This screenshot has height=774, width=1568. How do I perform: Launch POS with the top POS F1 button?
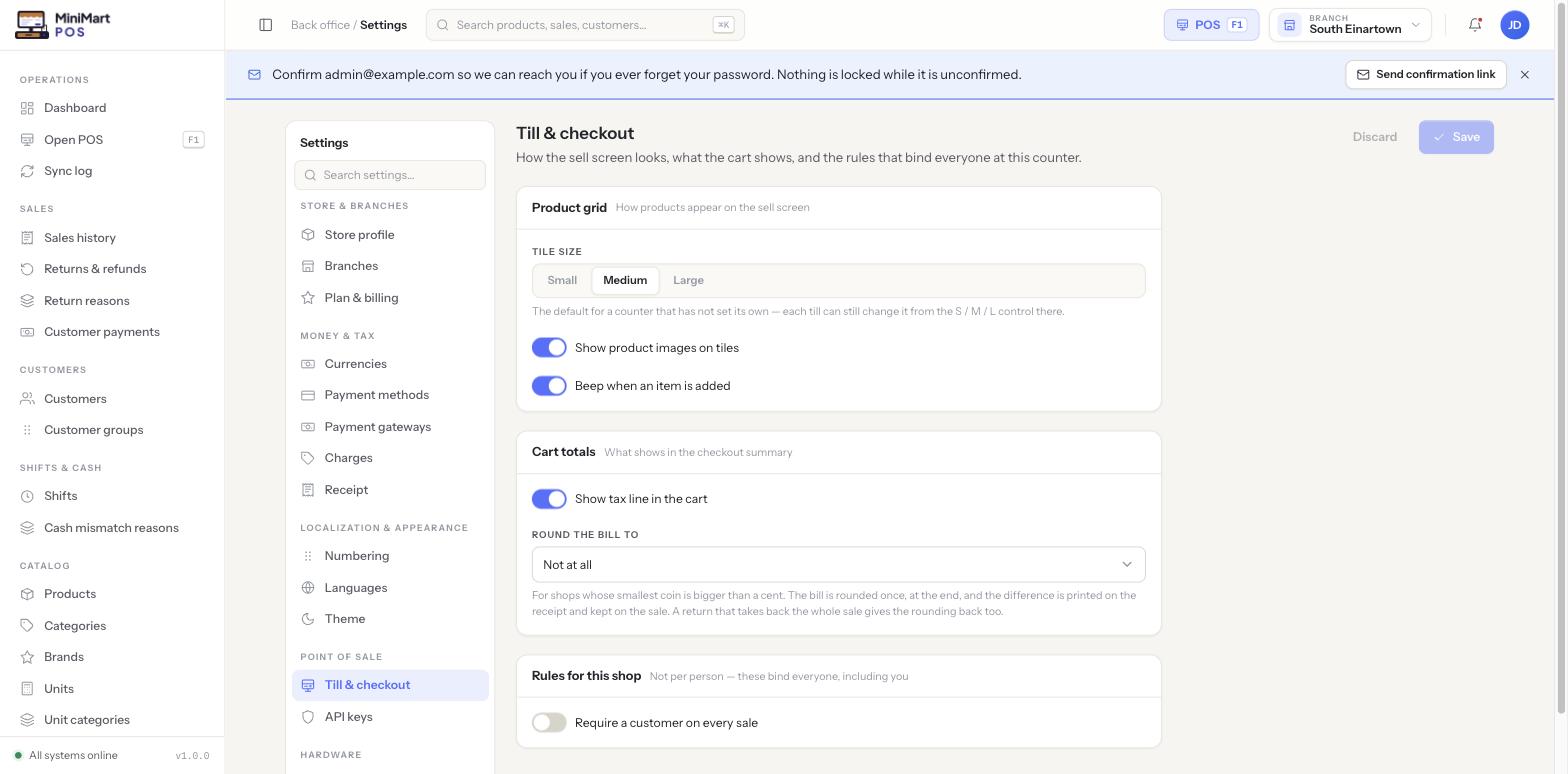coord(1211,25)
